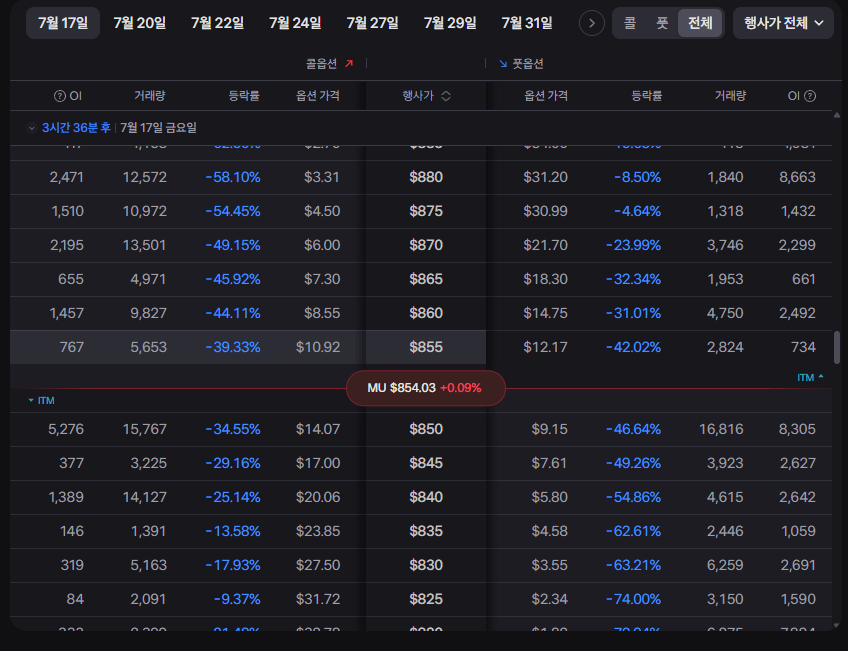Switch view to puts only (풋)

tap(661, 23)
